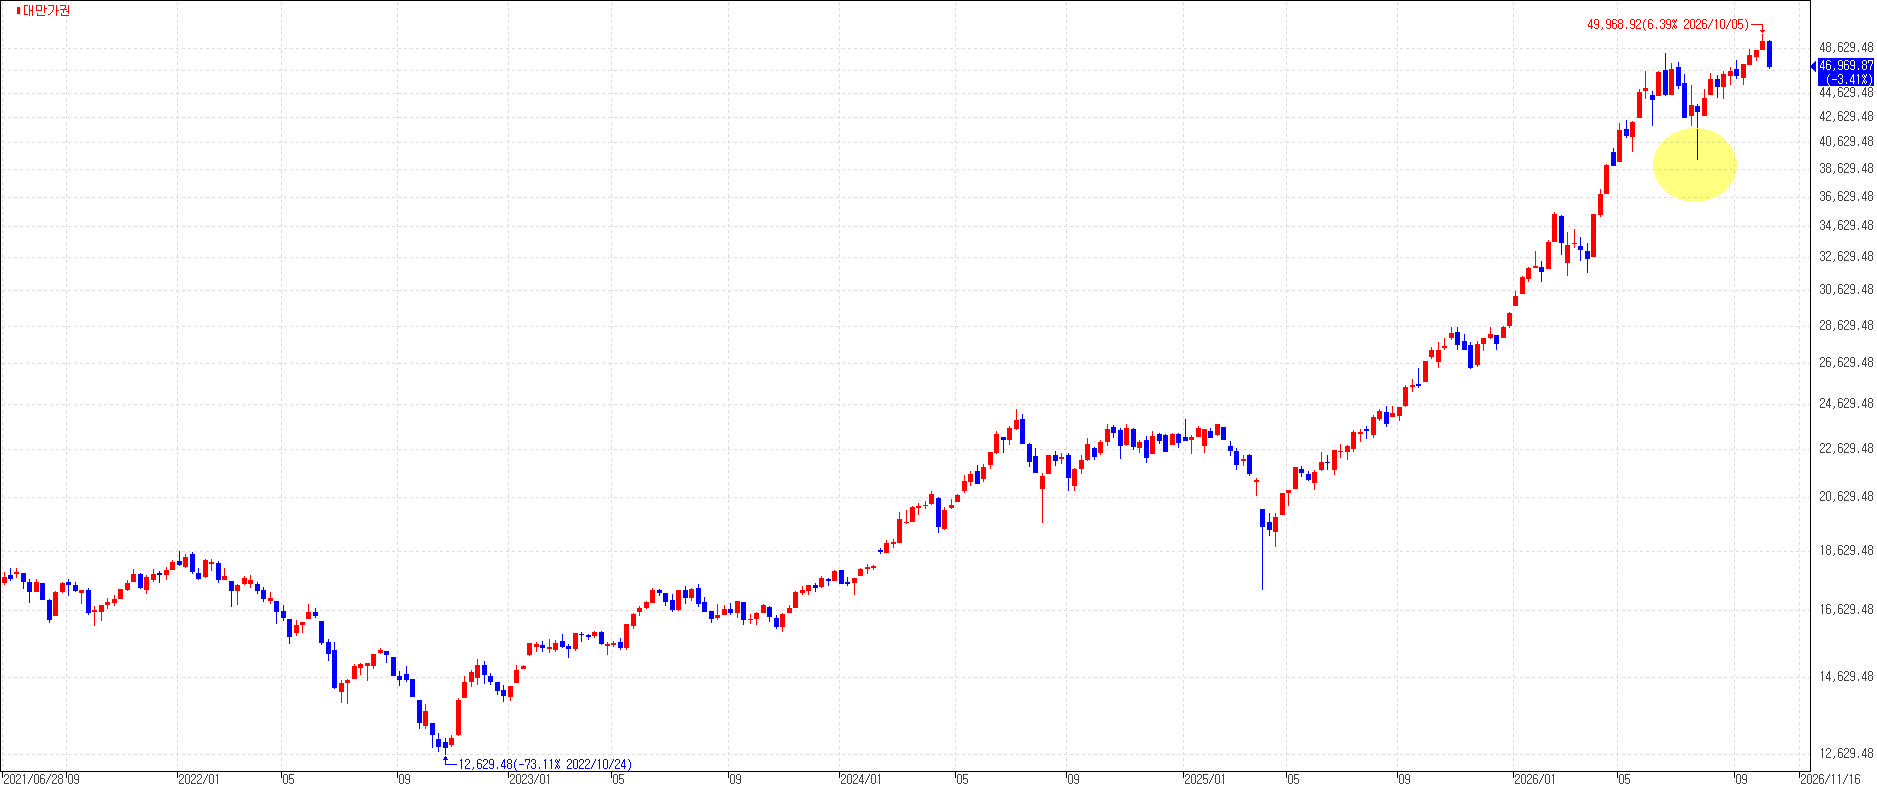Click the 42,629.48 price axis label
The width and height of the screenshot is (1877, 789).
[x=1846, y=116]
